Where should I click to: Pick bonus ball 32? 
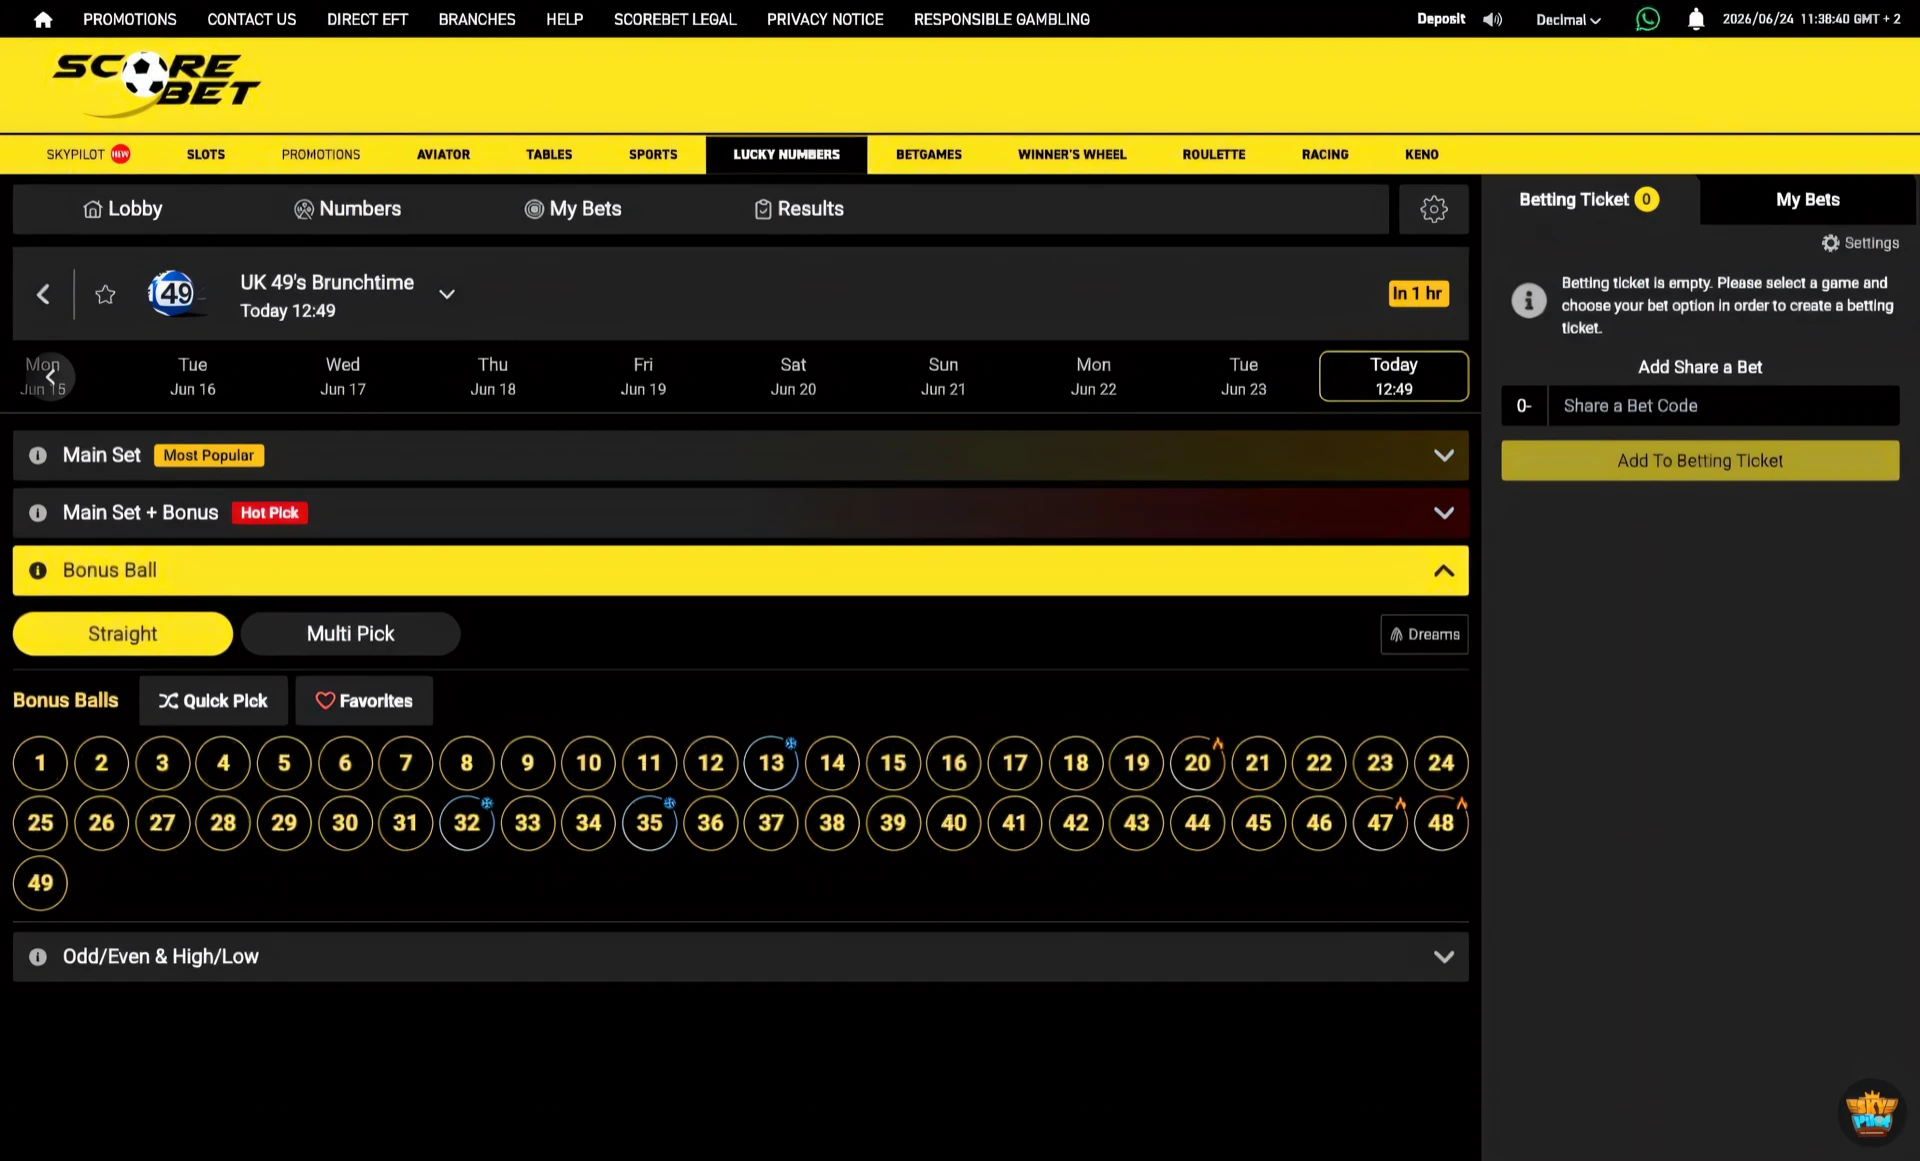pyautogui.click(x=467, y=823)
